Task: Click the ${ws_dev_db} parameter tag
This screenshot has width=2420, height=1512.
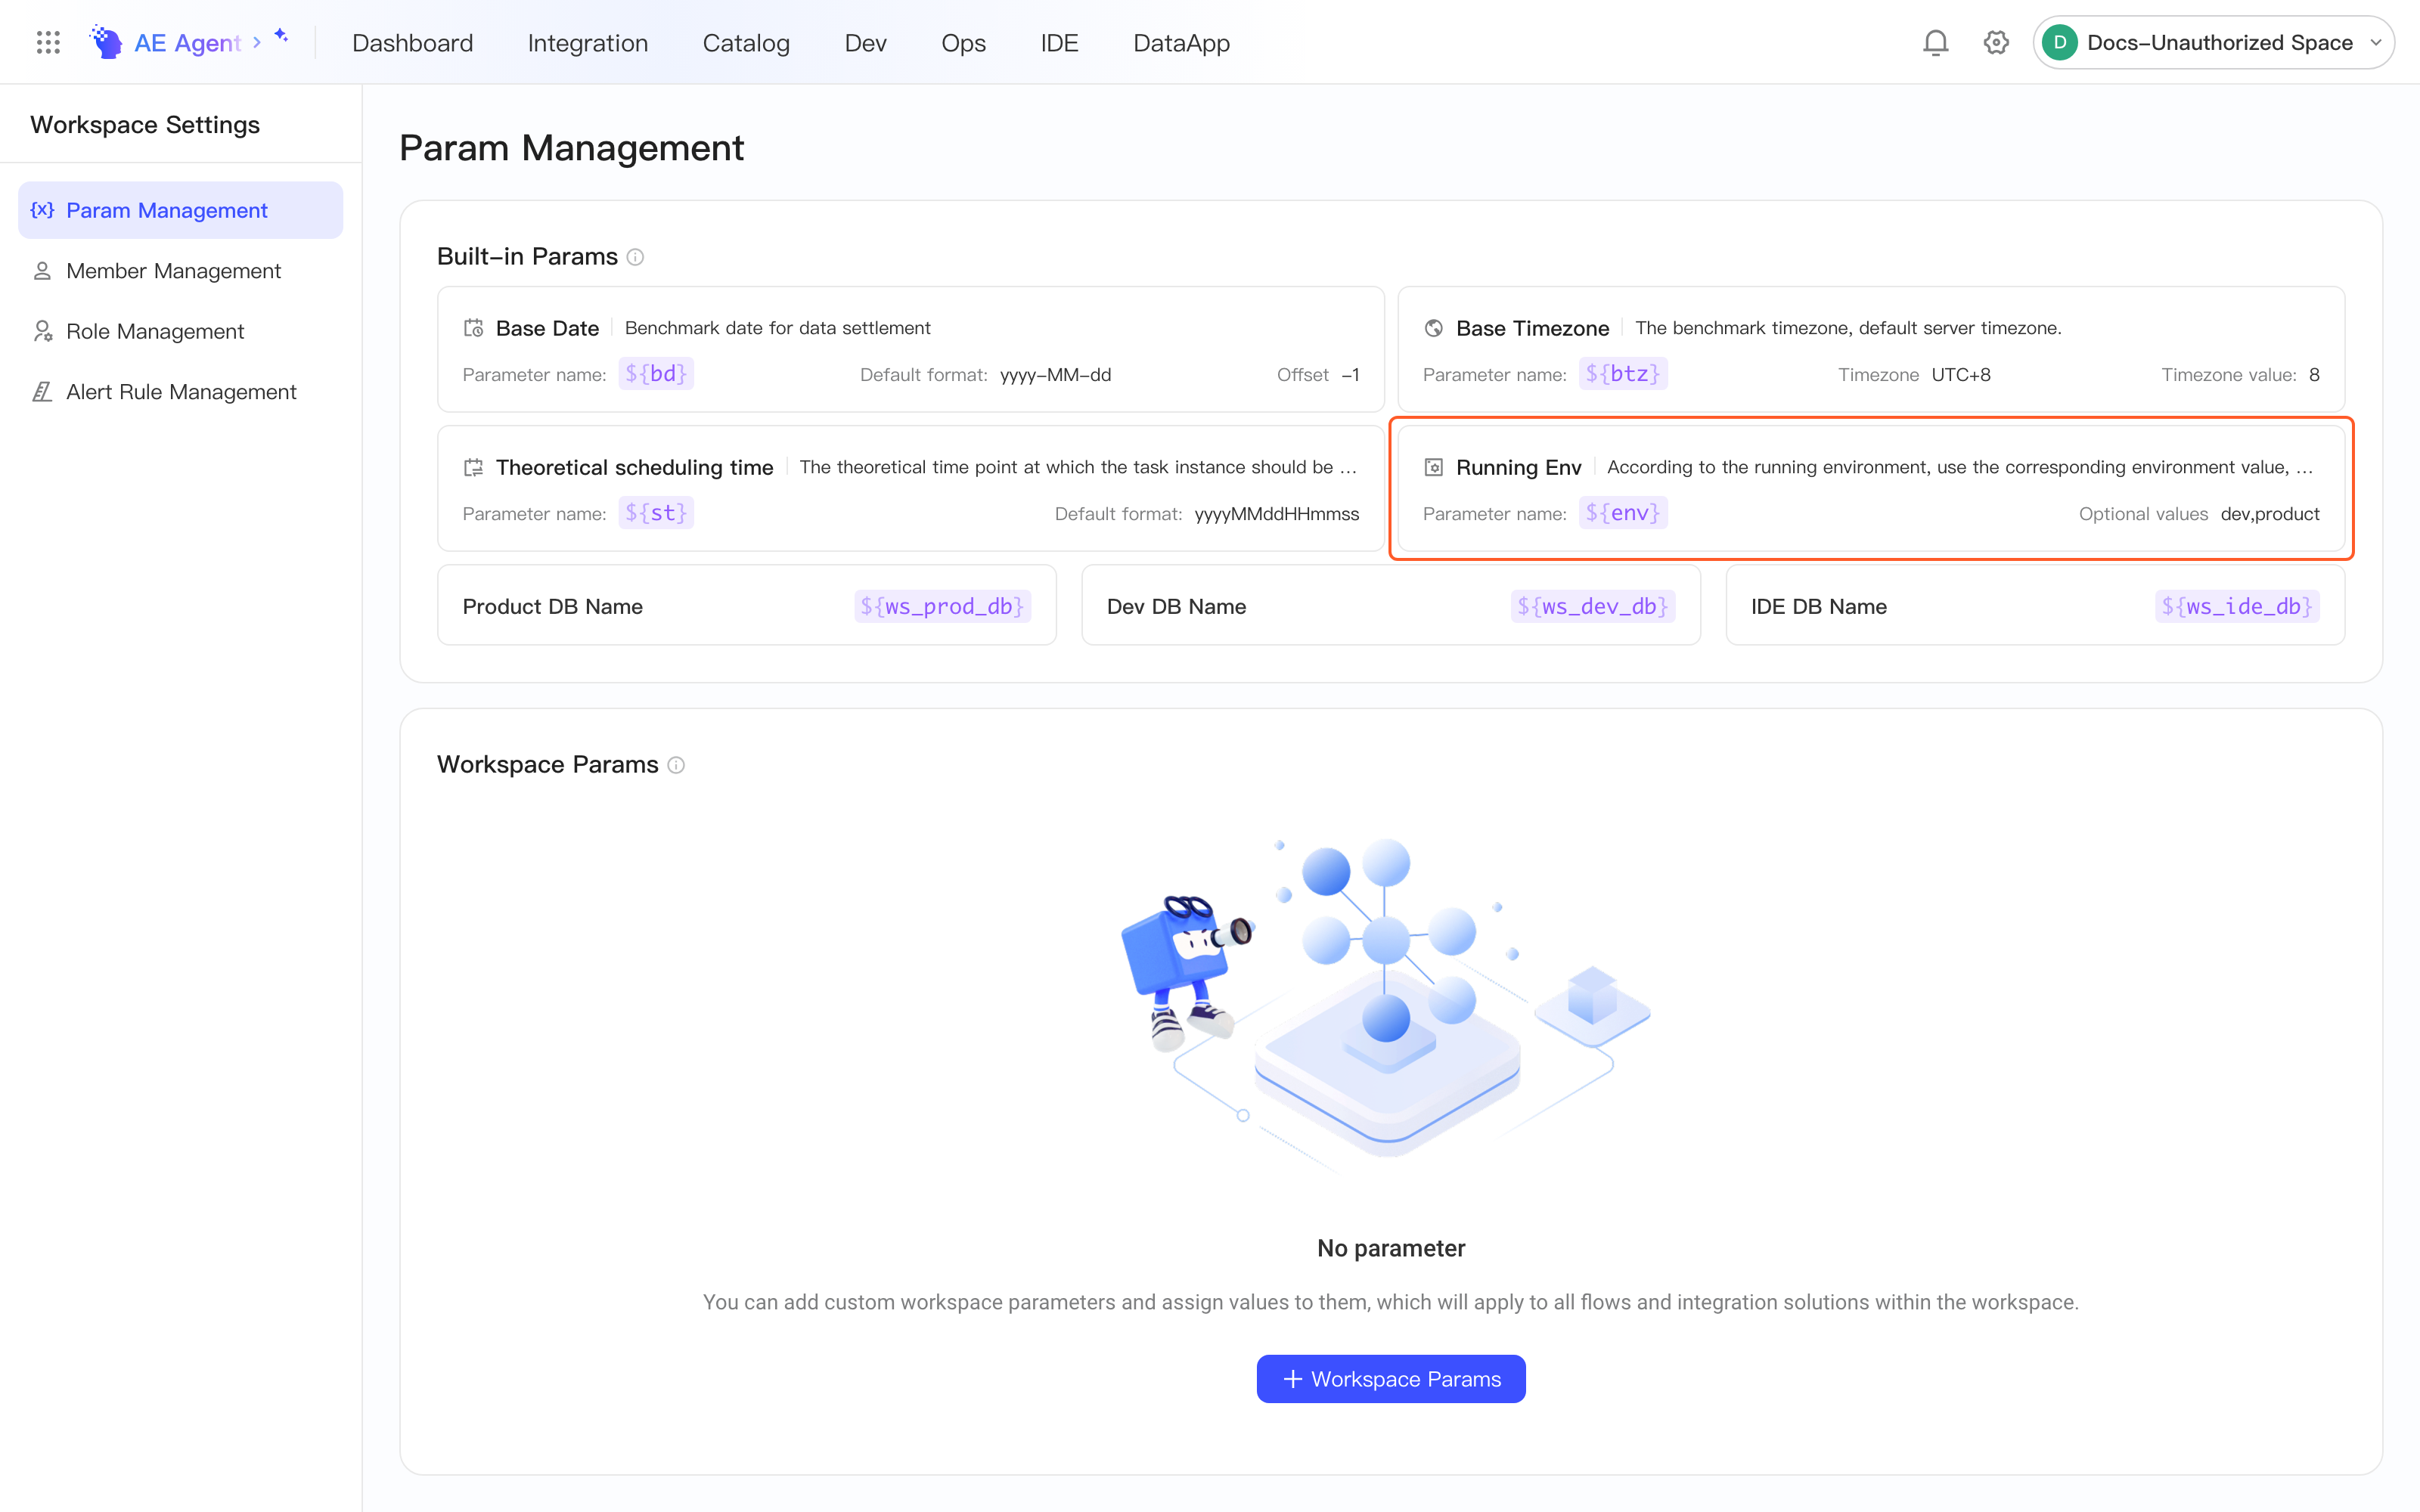Action: click(x=1593, y=606)
